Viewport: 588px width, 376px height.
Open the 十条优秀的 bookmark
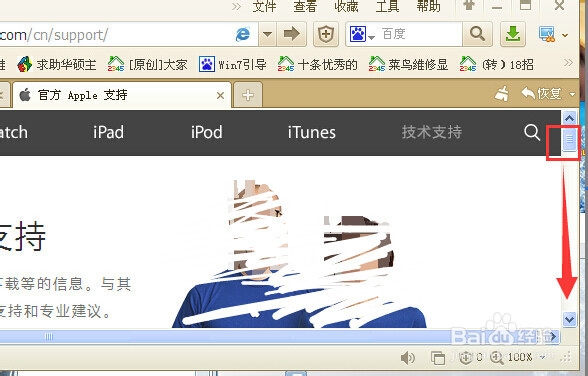pyautogui.click(x=317, y=64)
